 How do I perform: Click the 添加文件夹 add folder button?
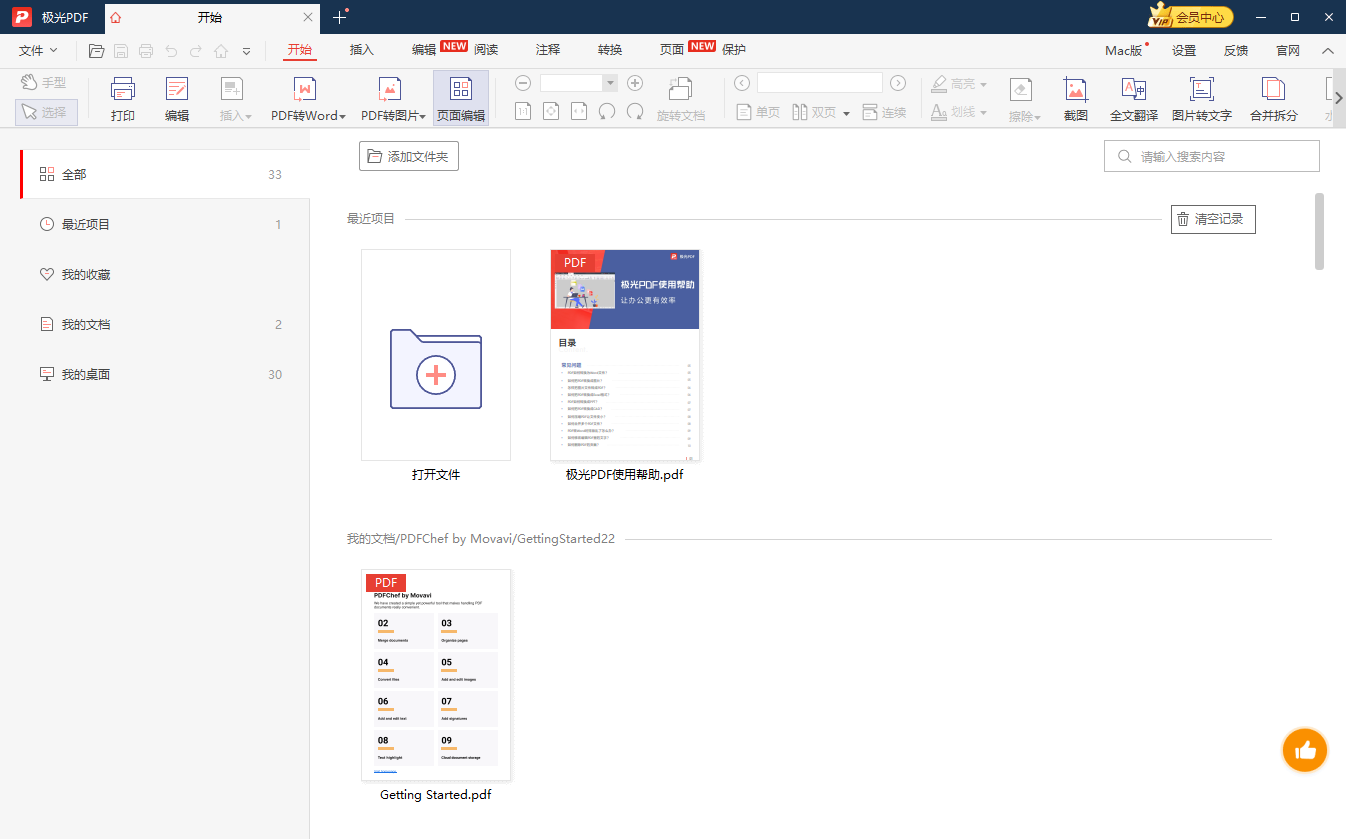click(x=409, y=156)
